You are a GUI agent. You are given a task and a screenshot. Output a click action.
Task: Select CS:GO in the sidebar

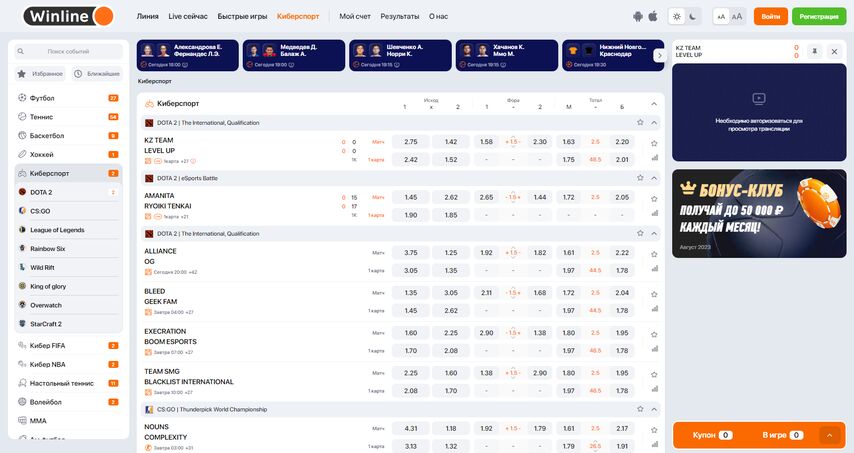click(x=68, y=211)
